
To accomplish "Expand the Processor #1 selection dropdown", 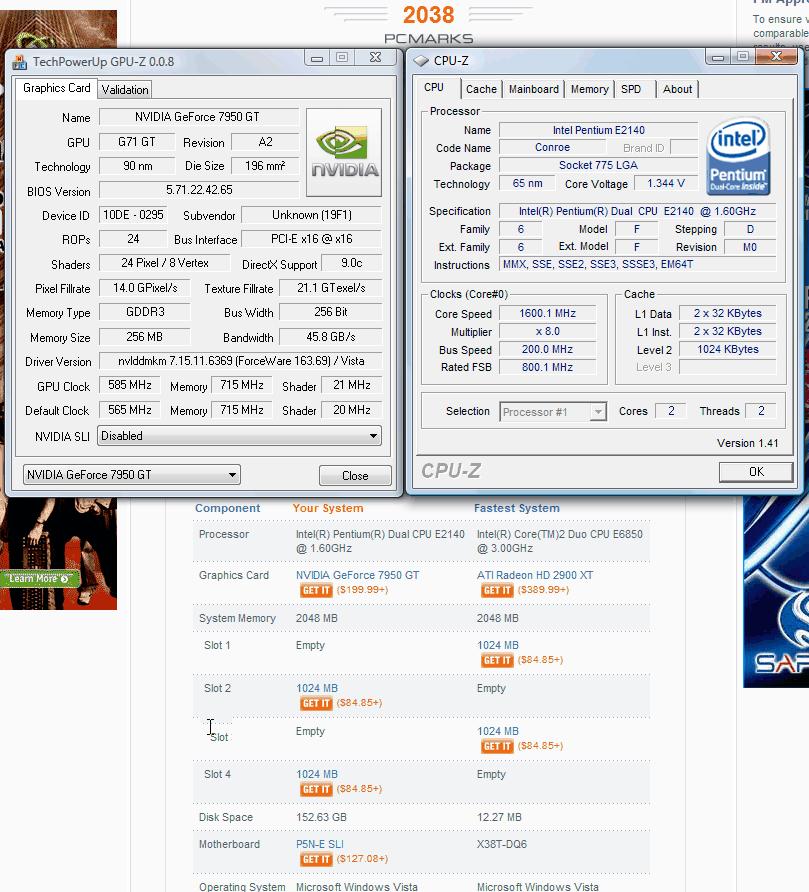I will pyautogui.click(x=553, y=411).
